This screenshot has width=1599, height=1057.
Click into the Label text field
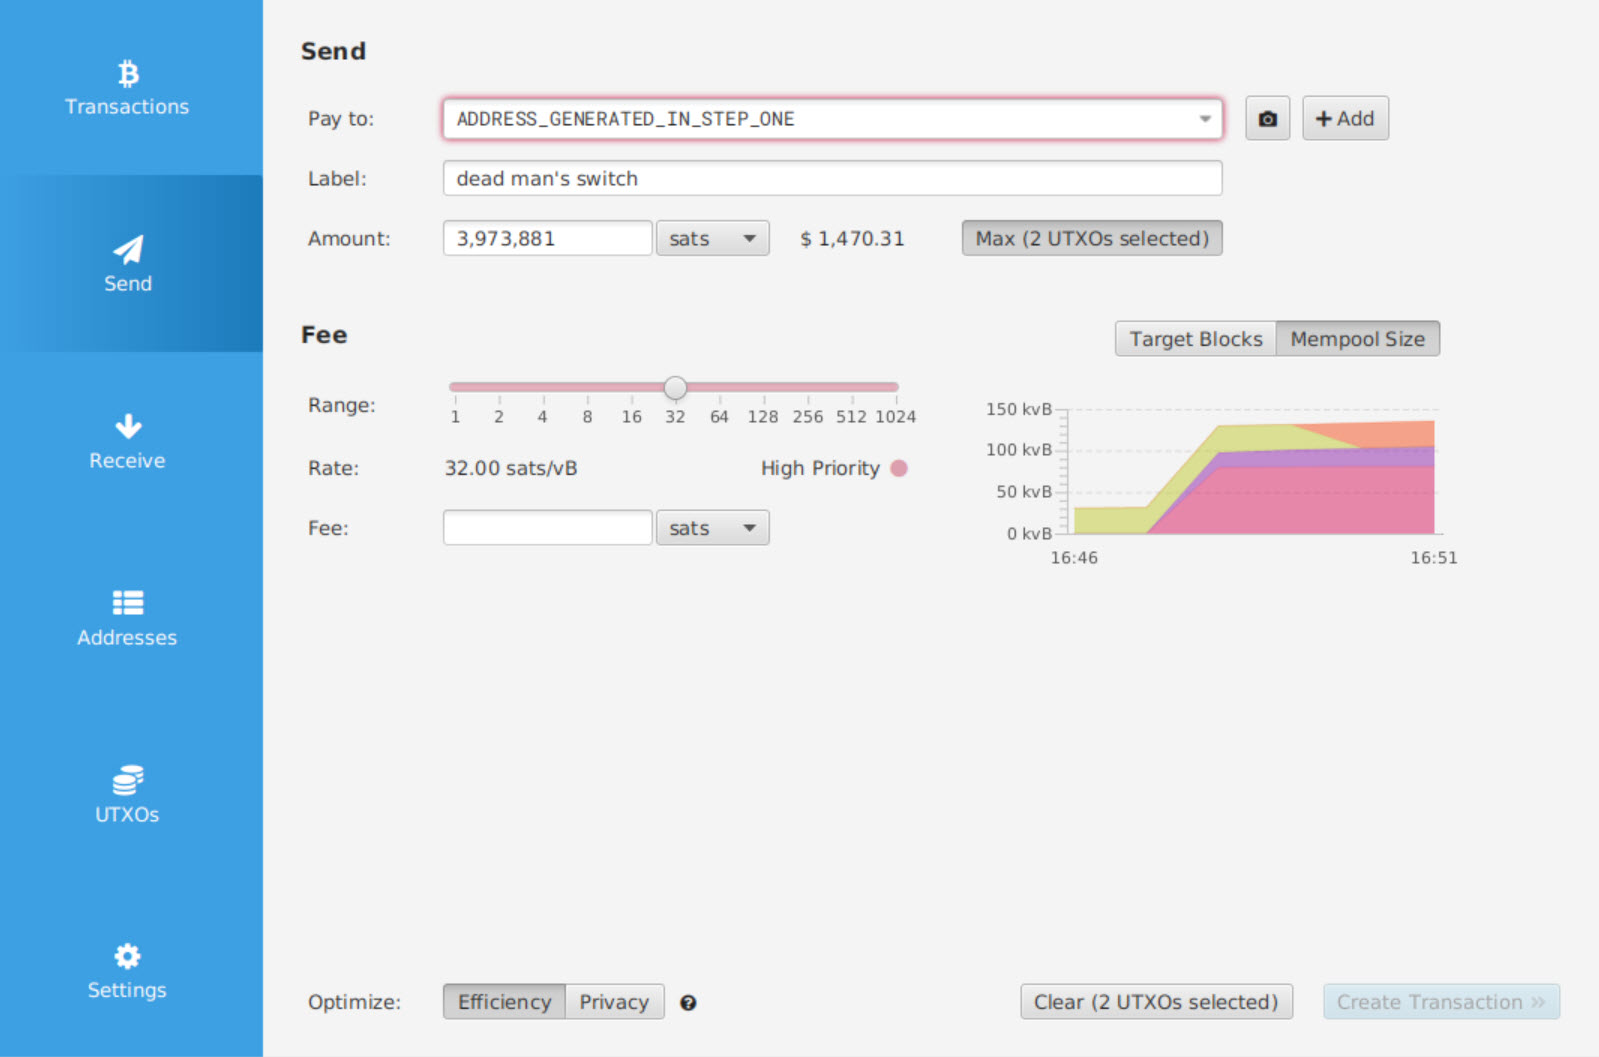click(x=832, y=179)
